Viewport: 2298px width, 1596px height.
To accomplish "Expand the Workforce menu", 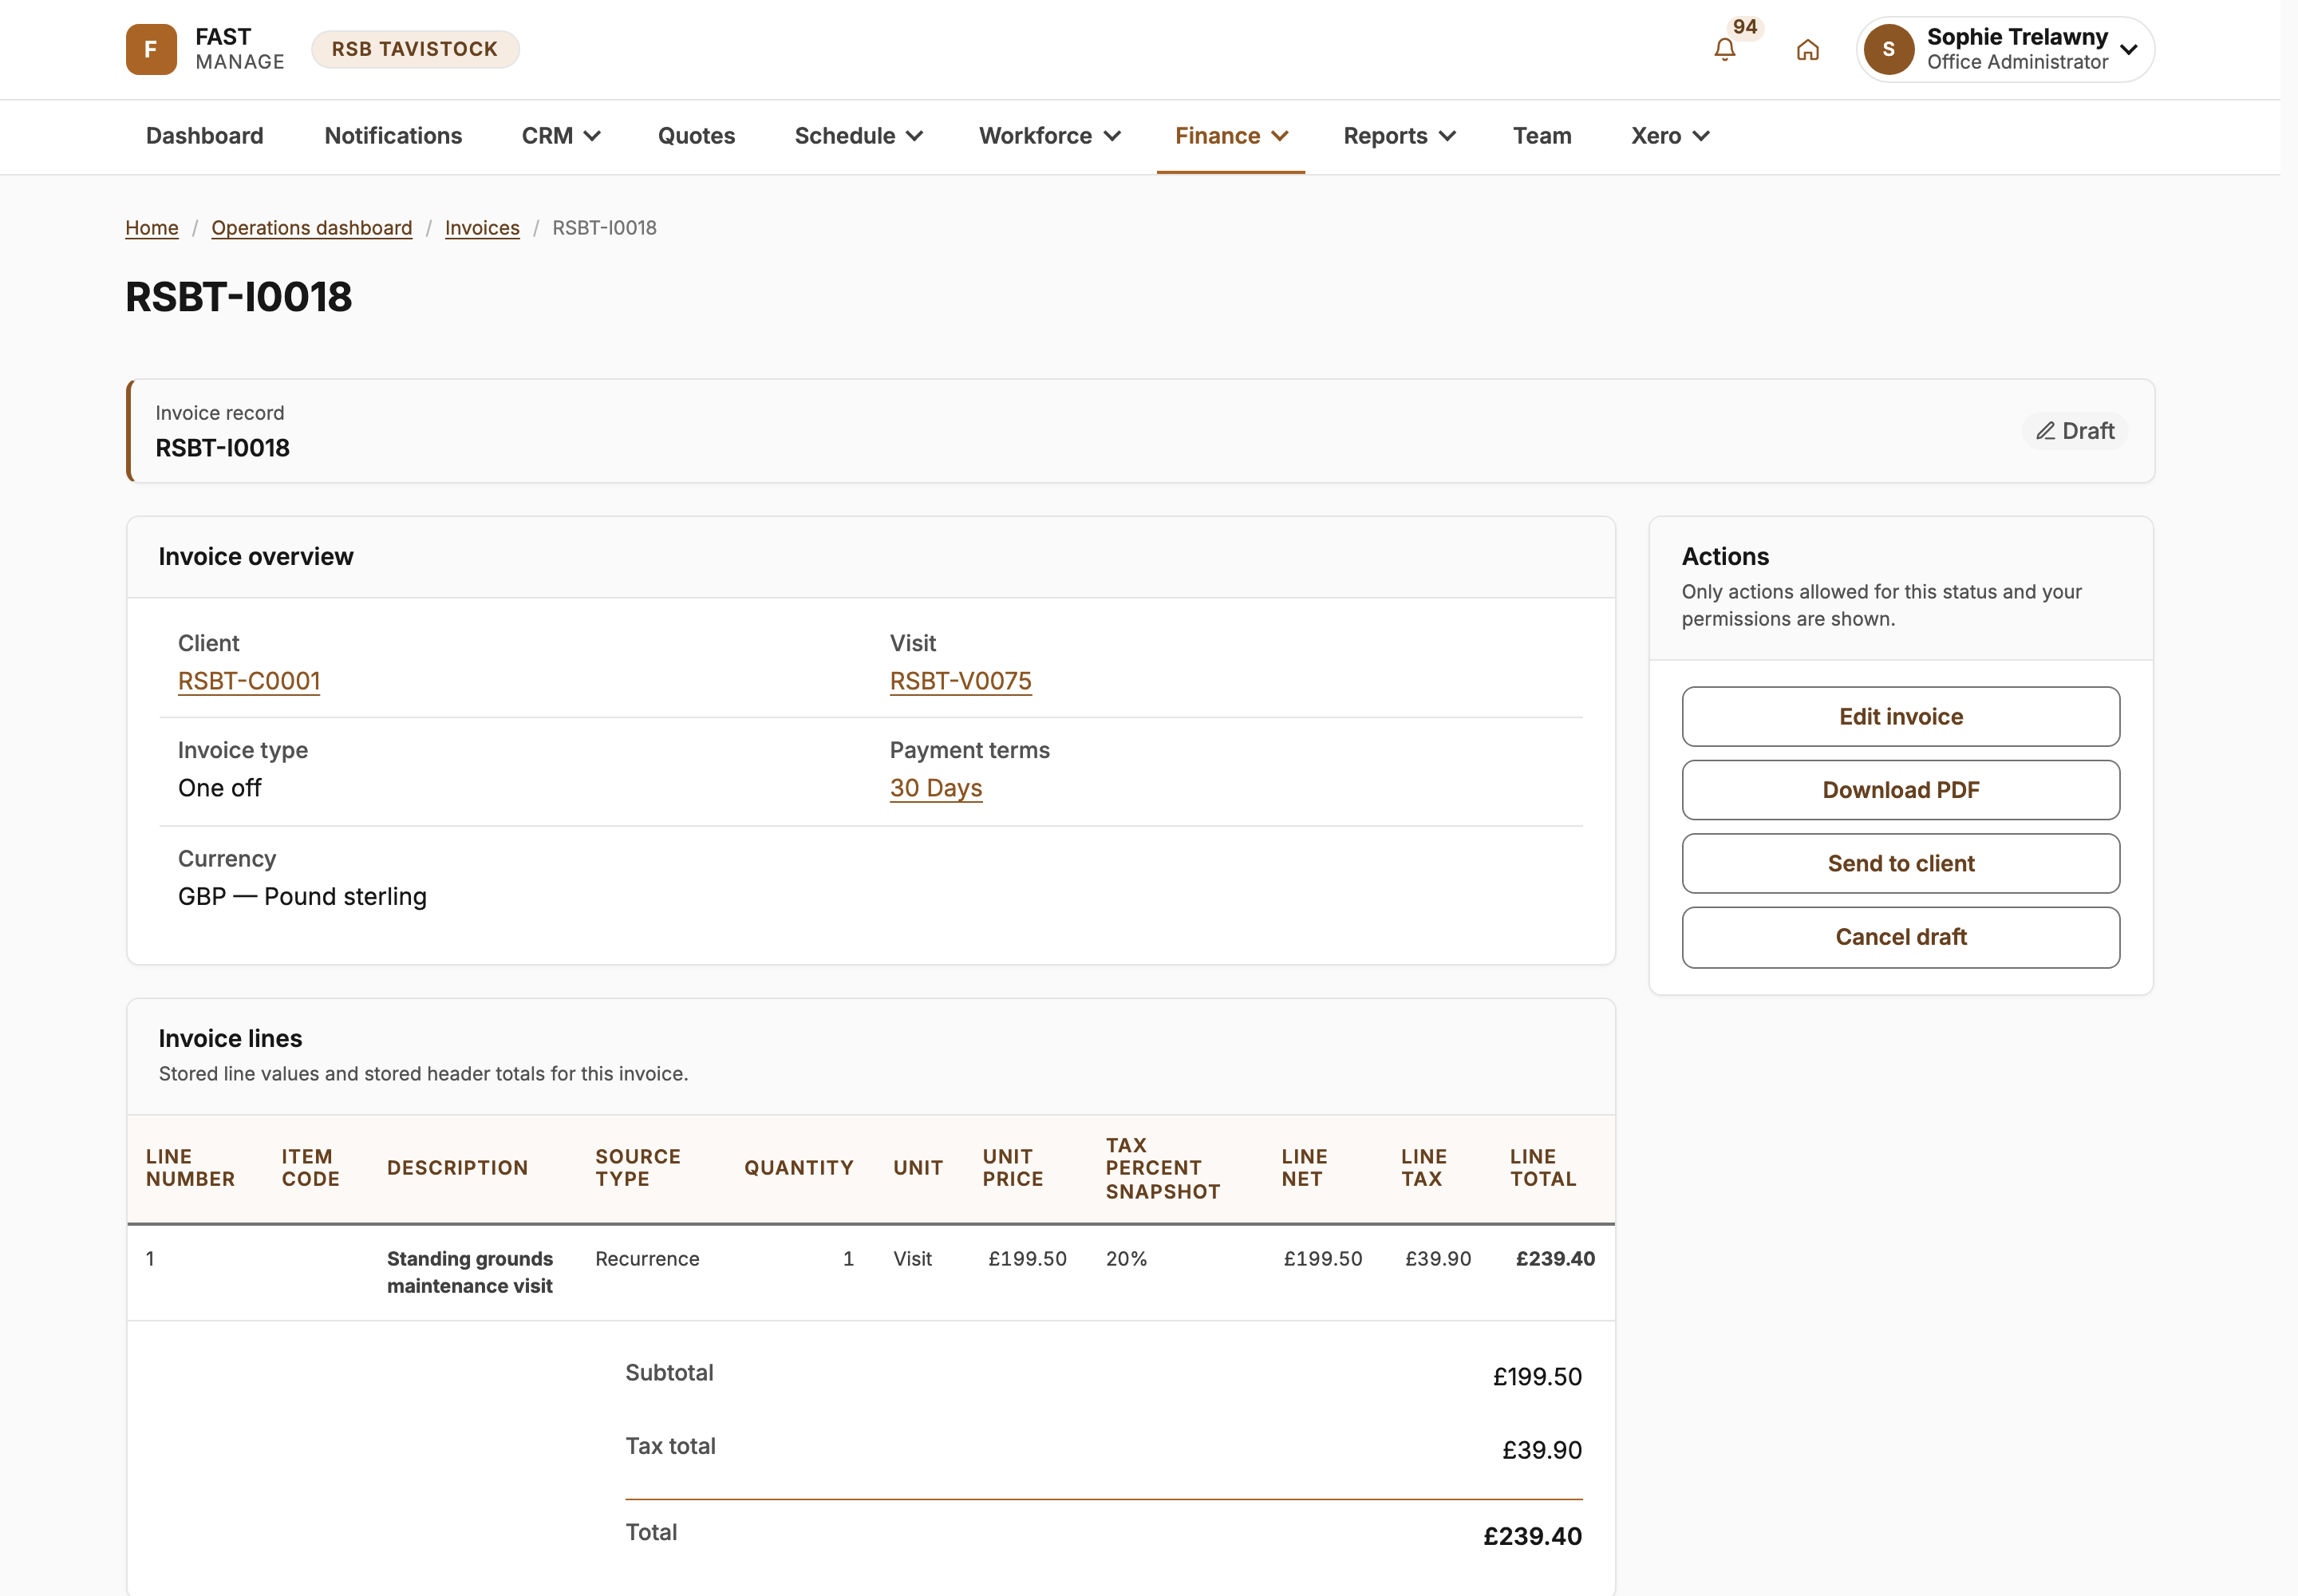I will coord(1049,136).
